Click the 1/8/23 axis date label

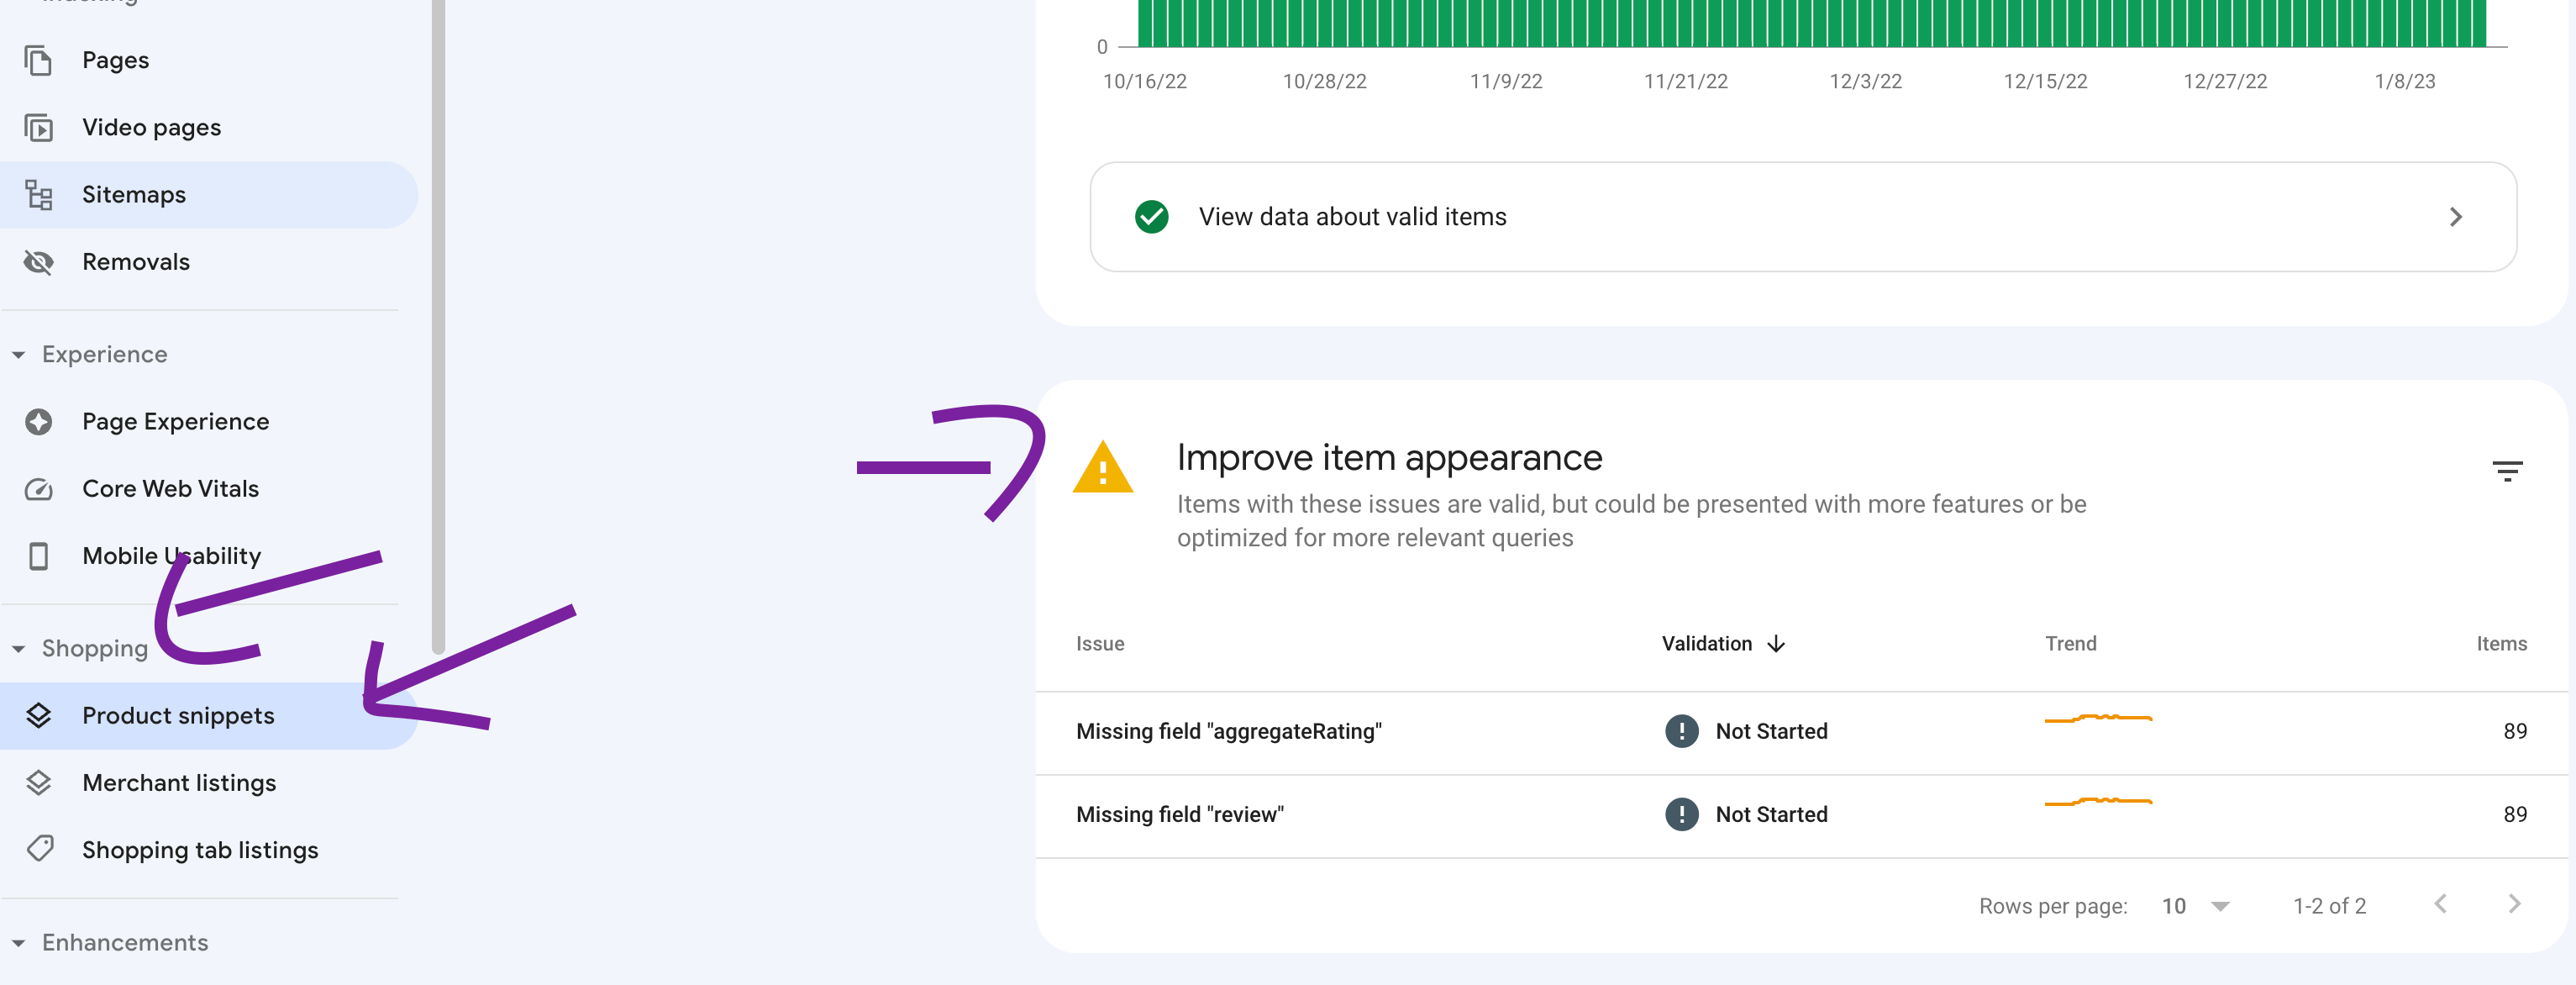pos(2405,82)
